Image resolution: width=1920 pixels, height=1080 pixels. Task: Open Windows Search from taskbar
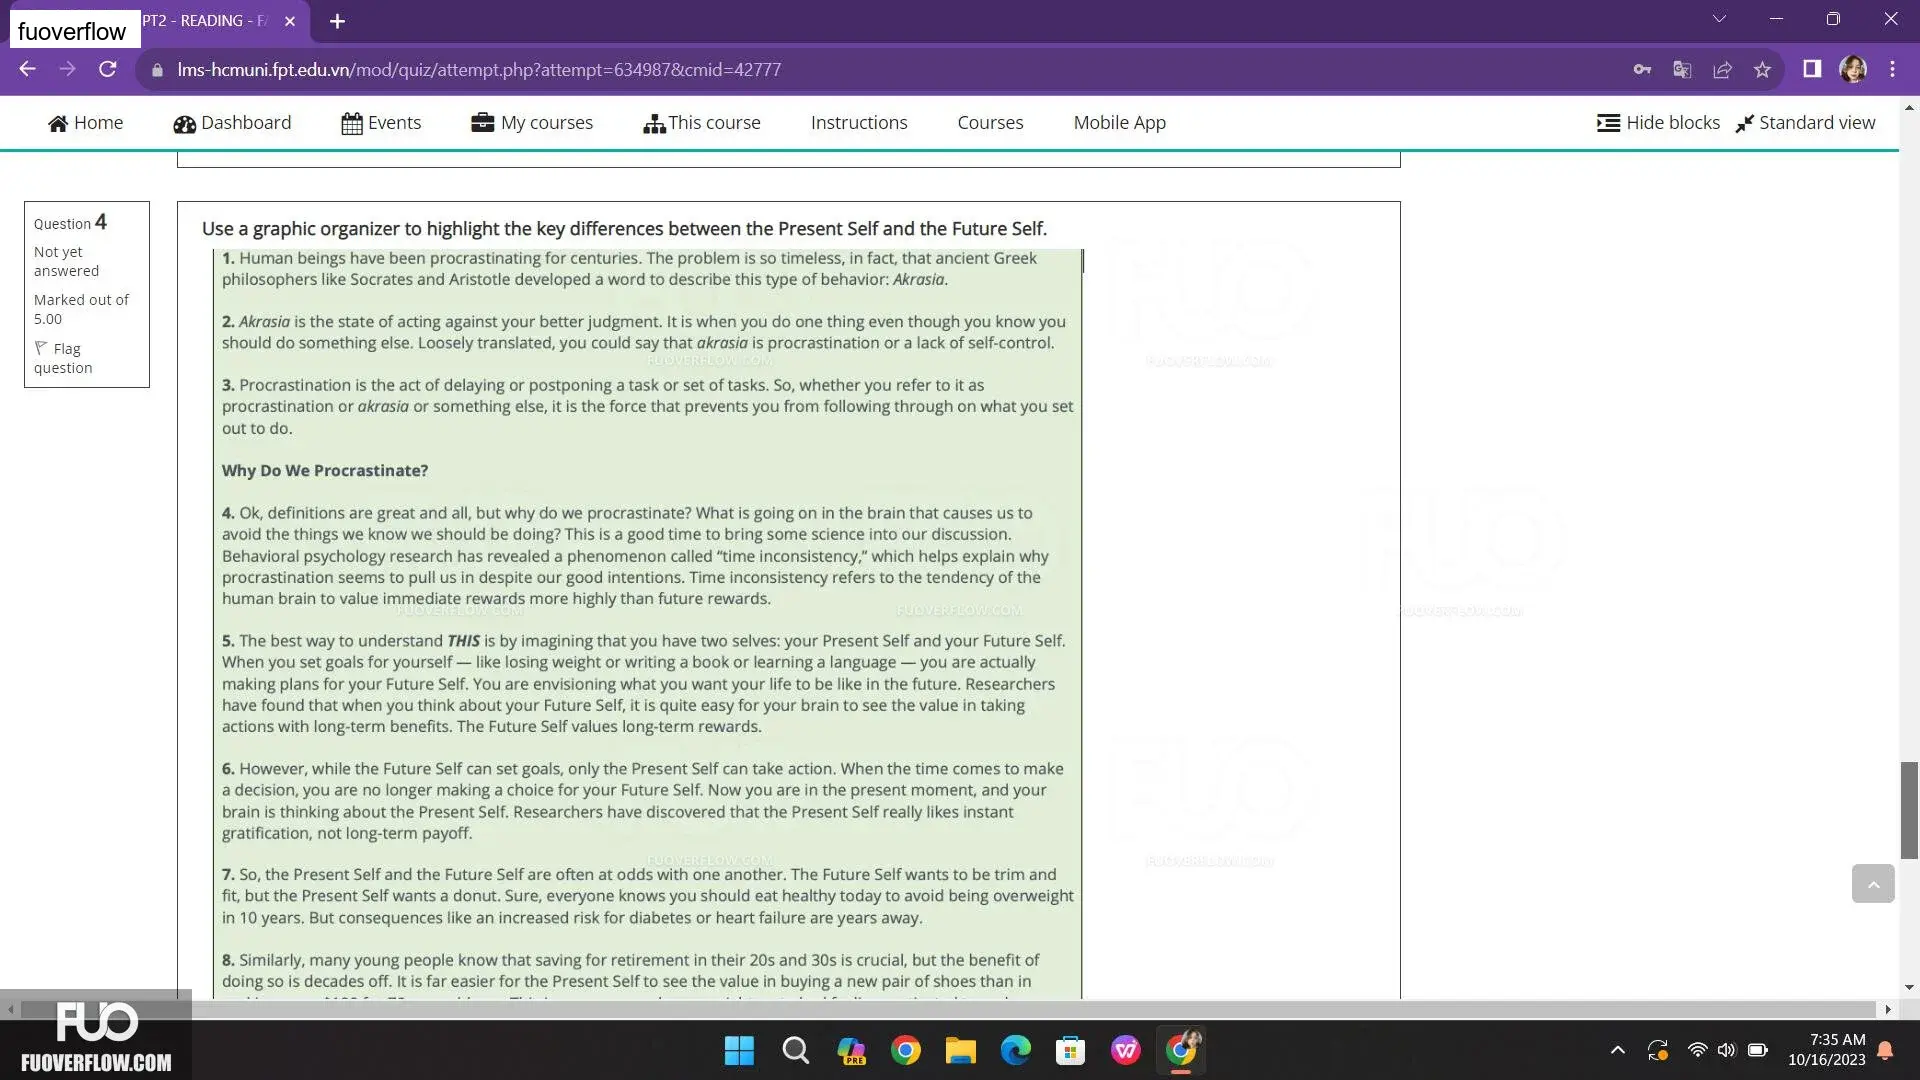click(x=796, y=1051)
